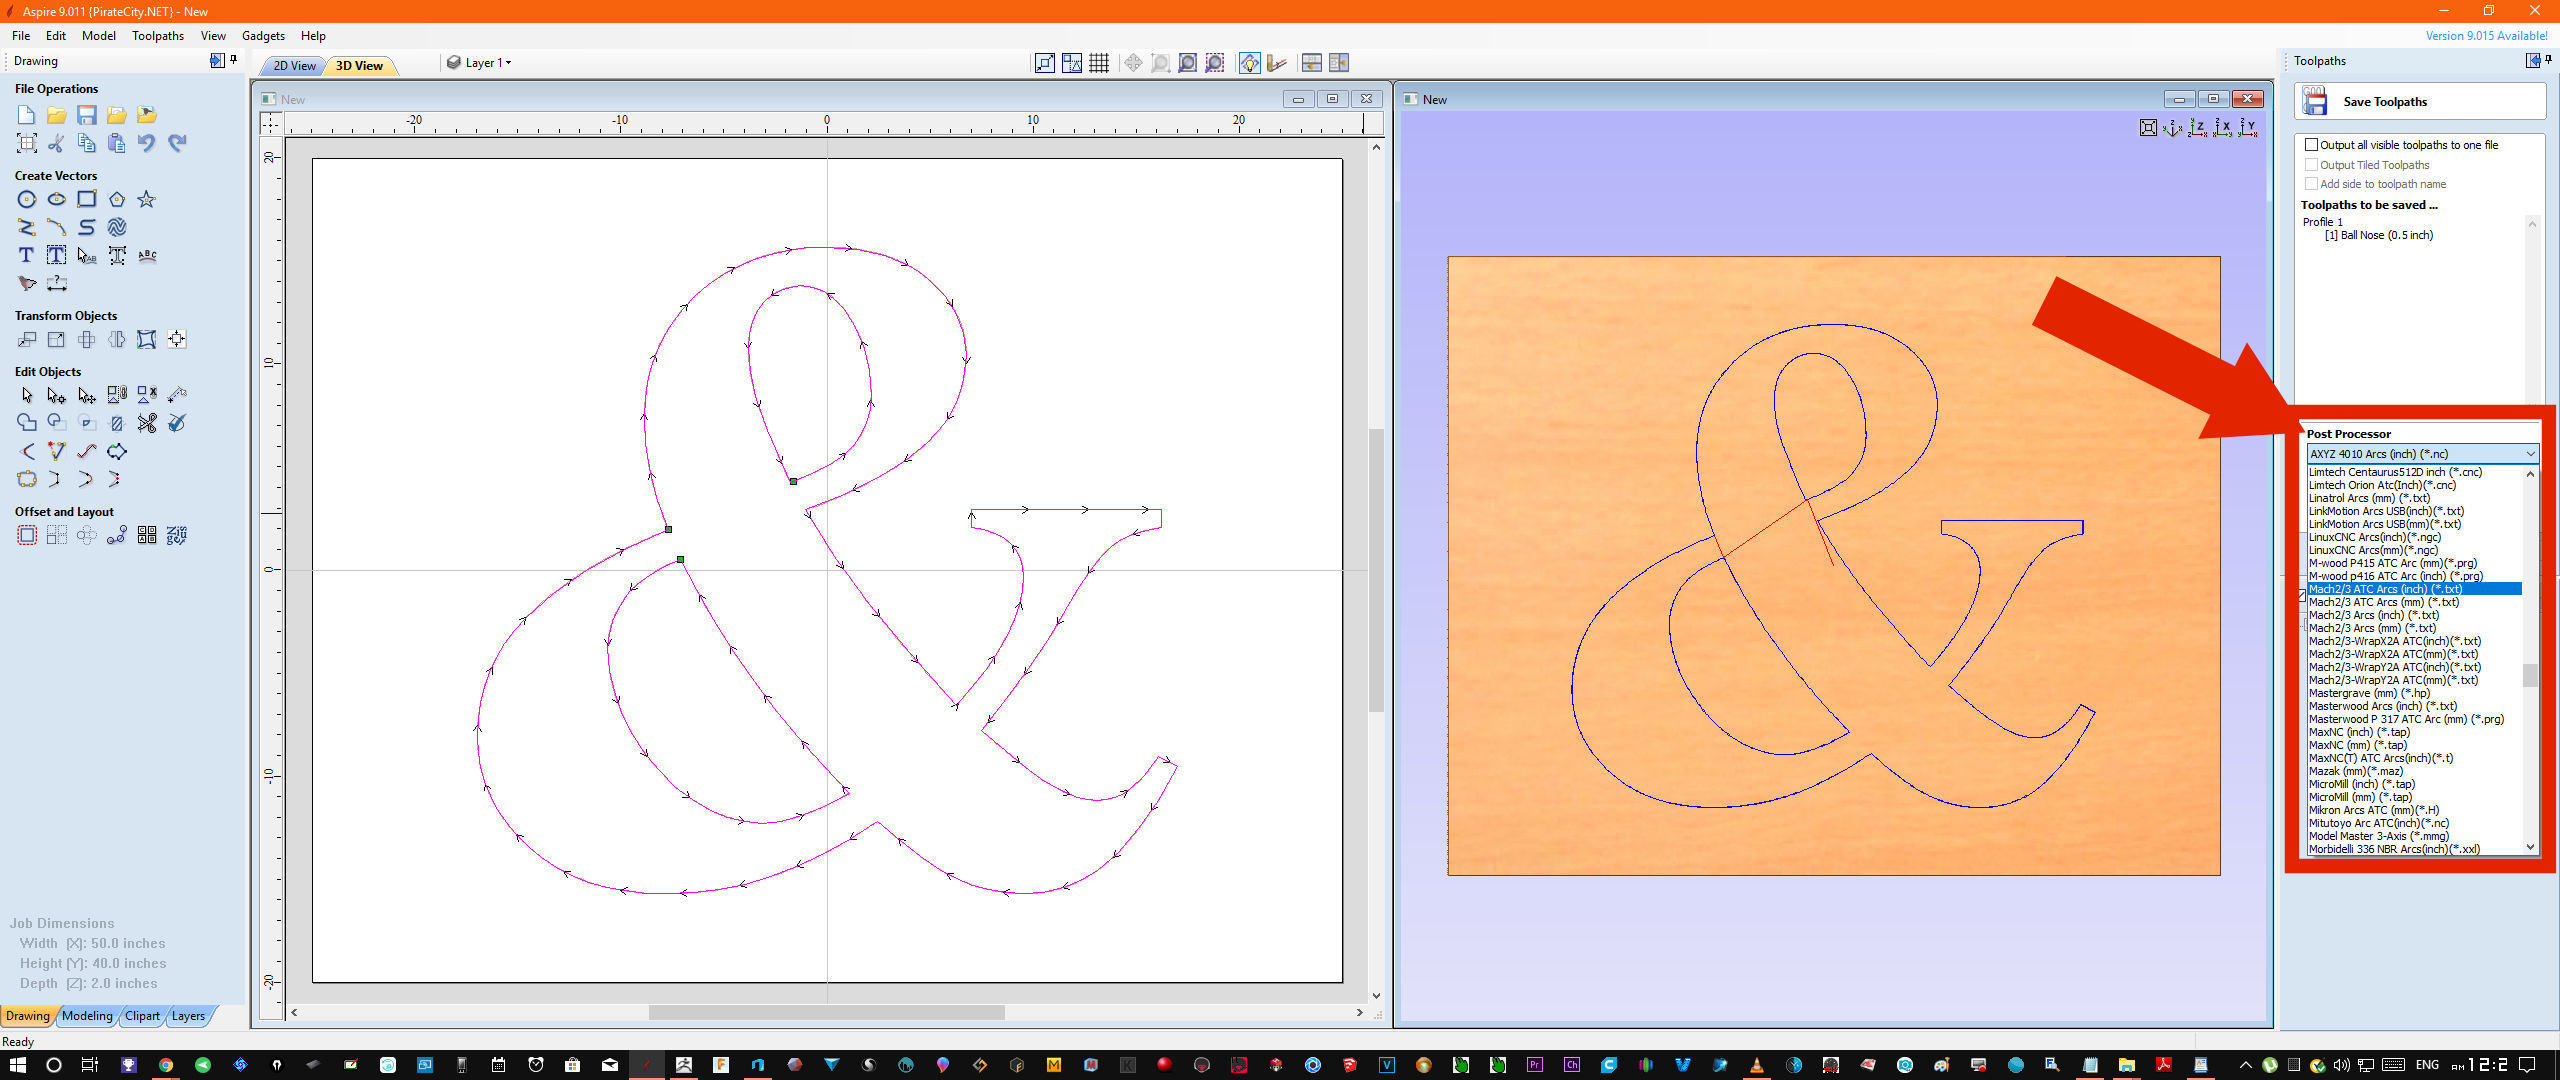Create a new file in File Operations

[x=27, y=115]
